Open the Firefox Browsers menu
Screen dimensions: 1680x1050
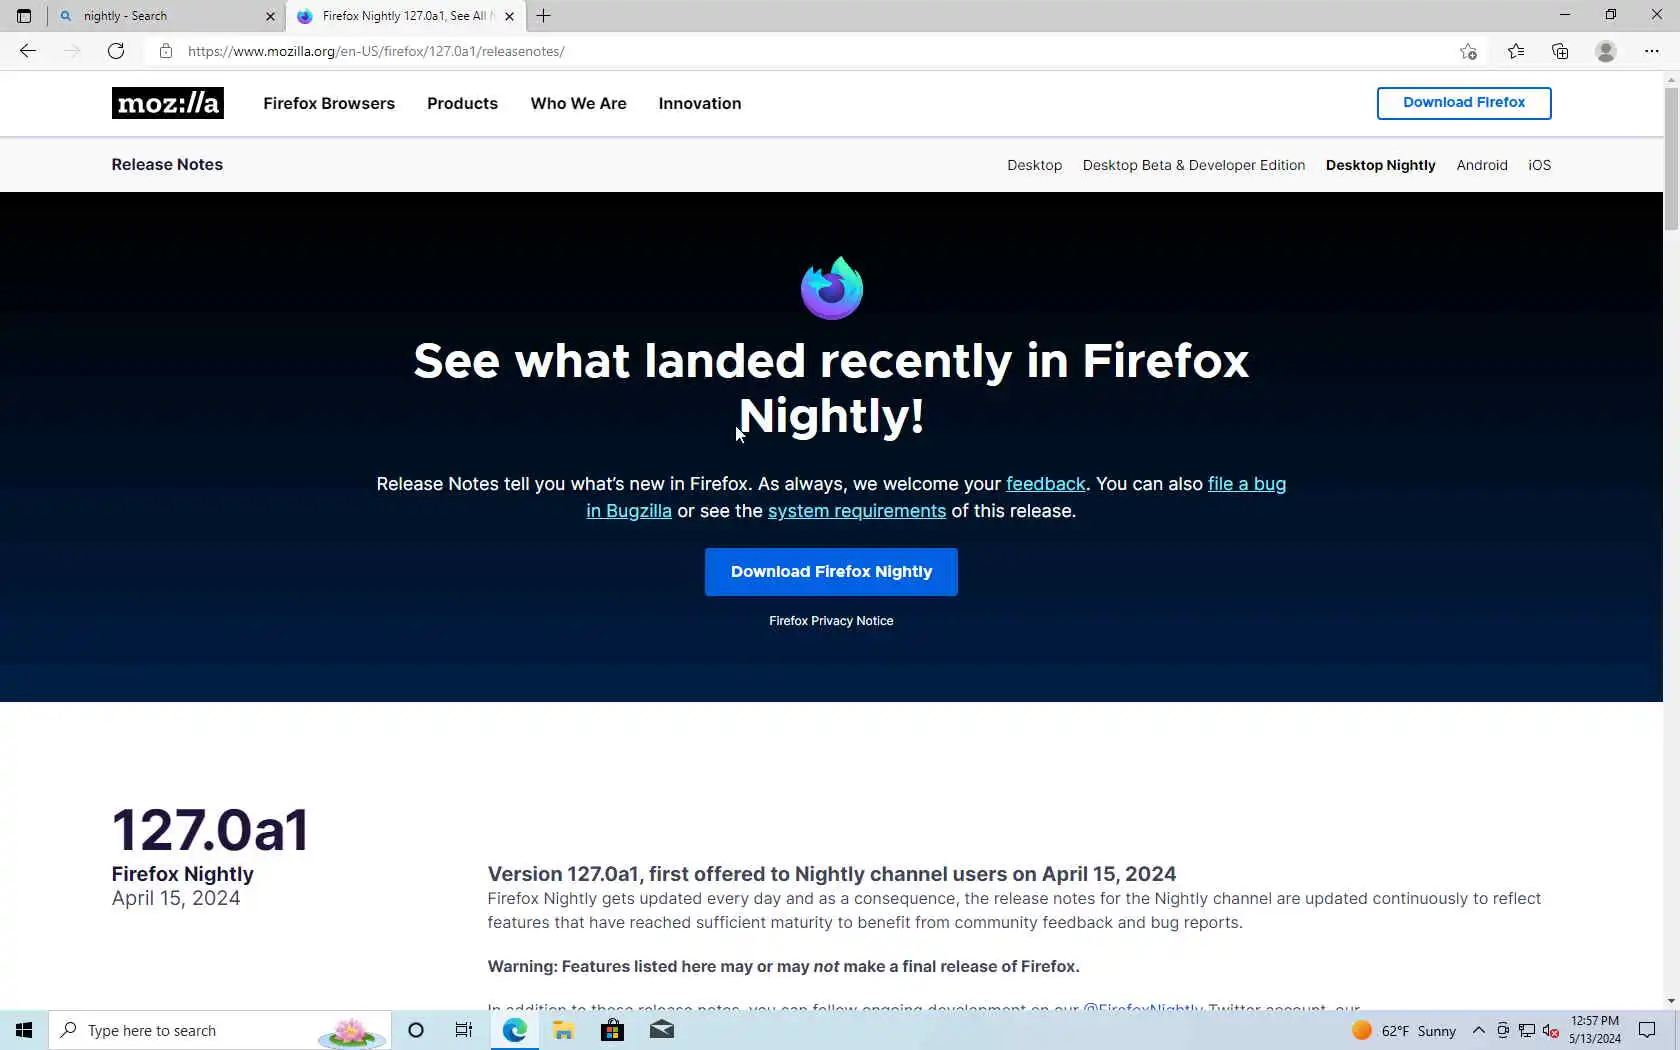click(329, 103)
